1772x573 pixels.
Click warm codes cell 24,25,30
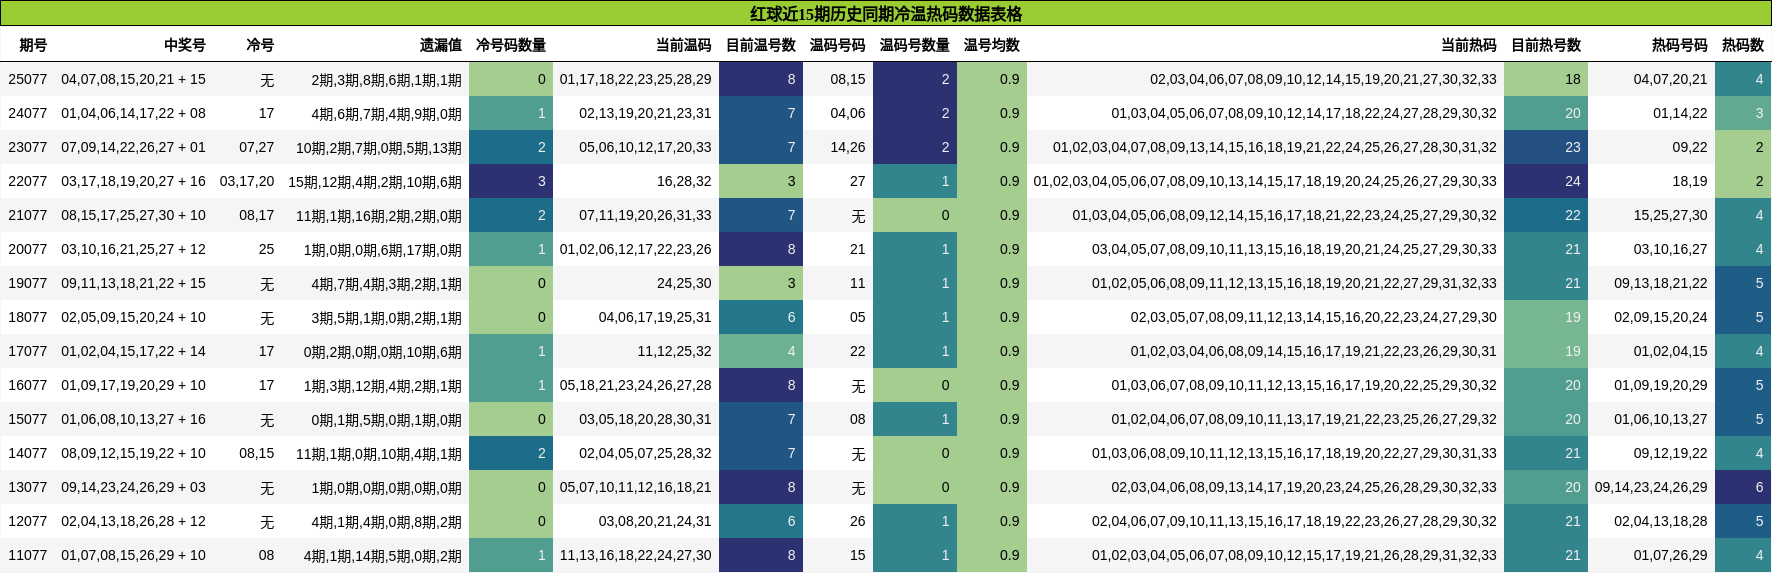pyautogui.click(x=684, y=283)
